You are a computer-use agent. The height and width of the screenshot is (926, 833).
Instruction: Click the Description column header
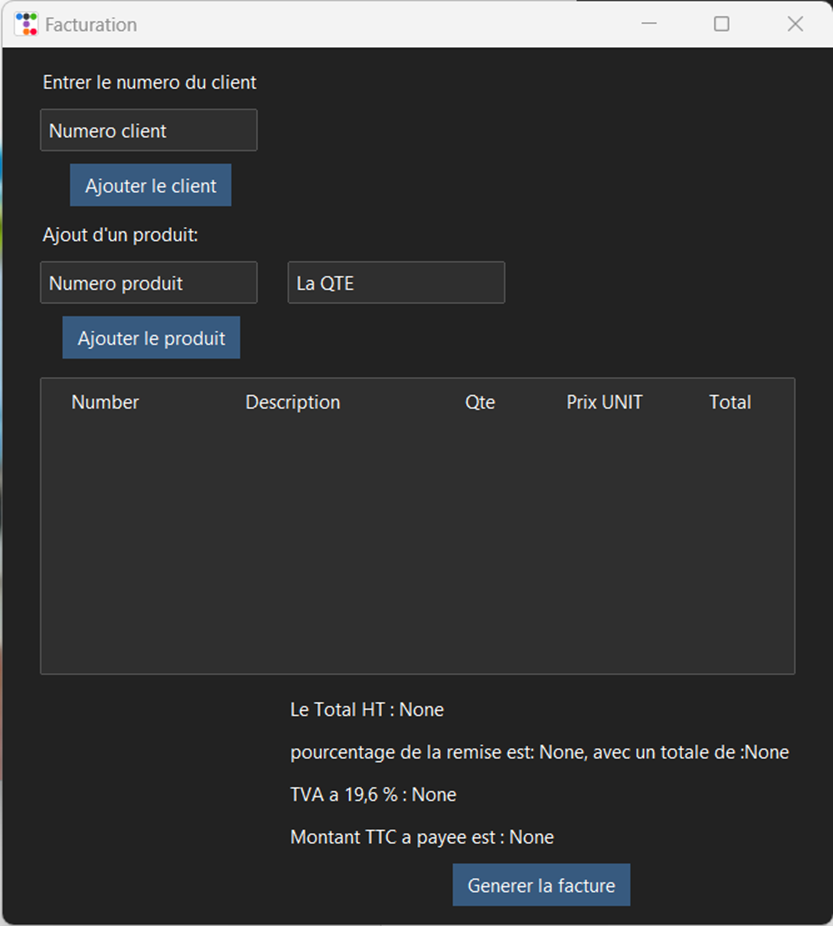coord(293,402)
